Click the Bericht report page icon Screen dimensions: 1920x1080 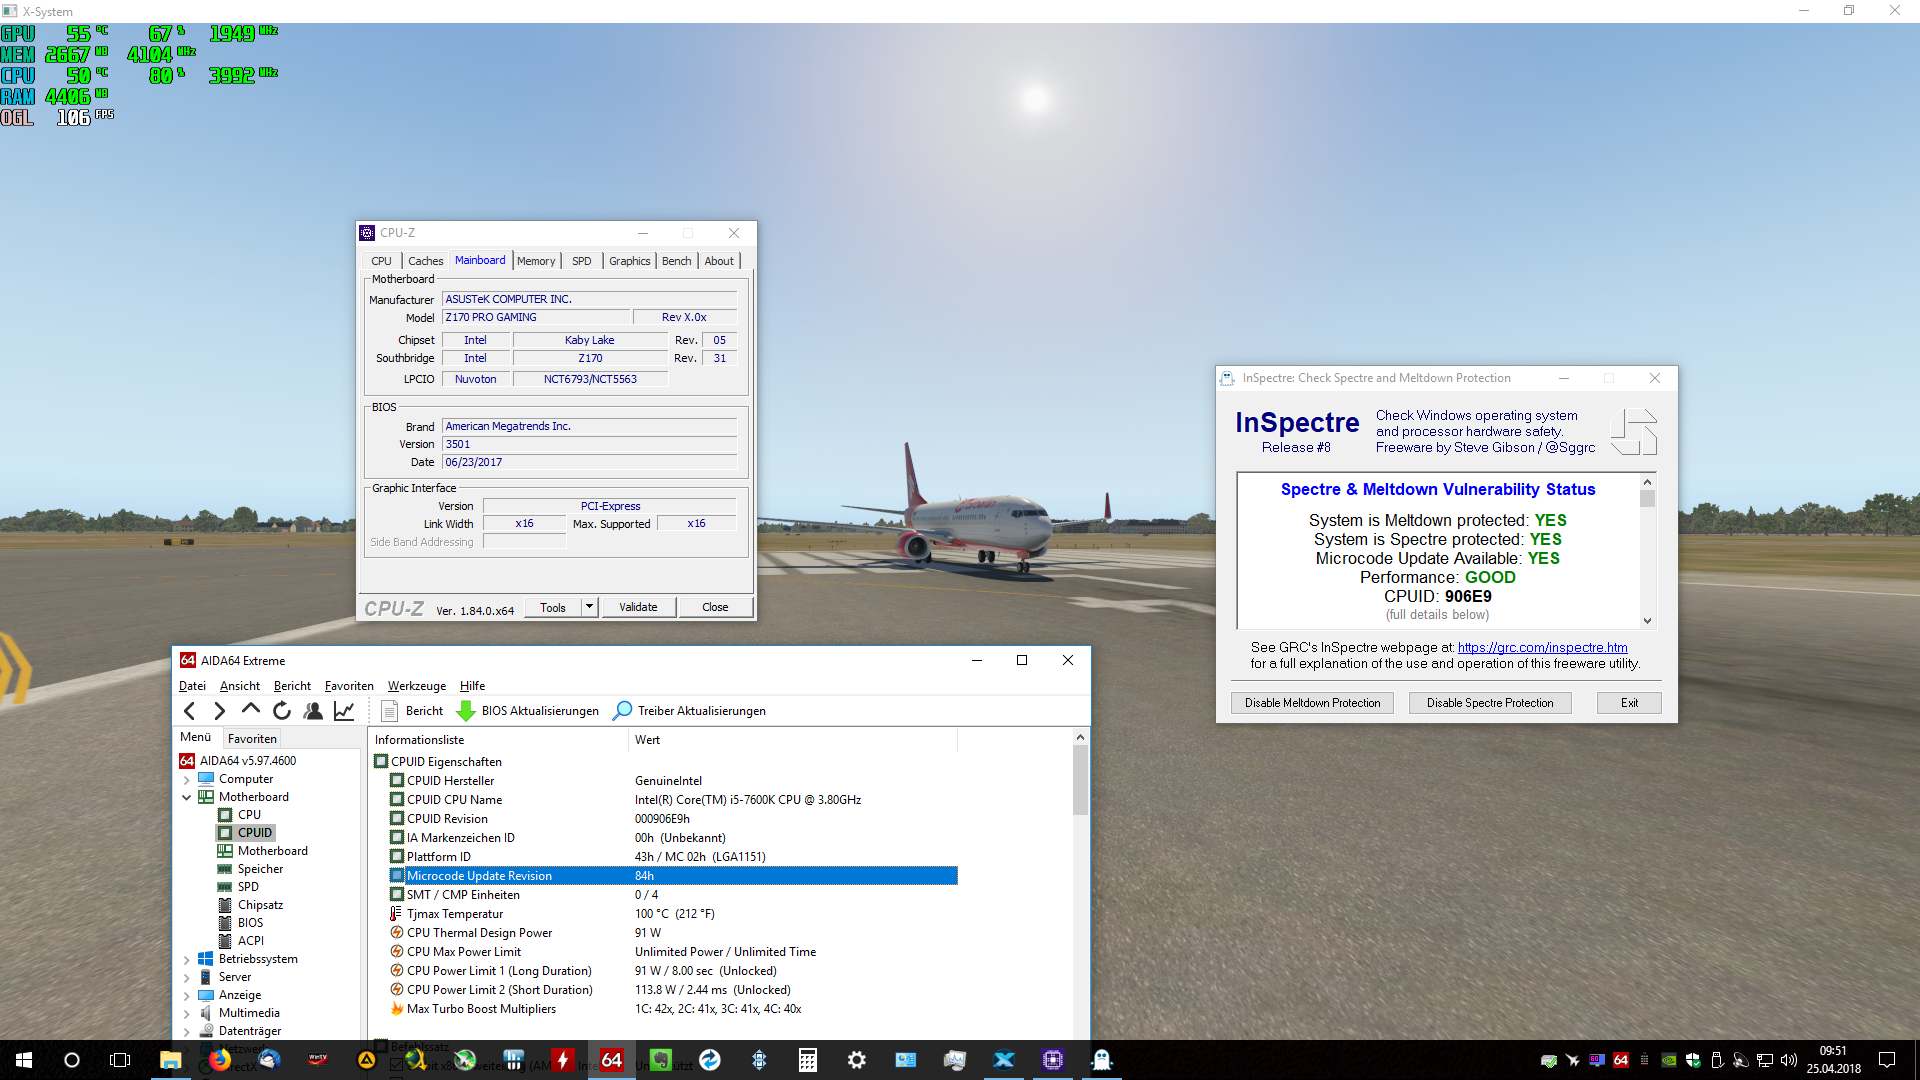click(x=390, y=711)
